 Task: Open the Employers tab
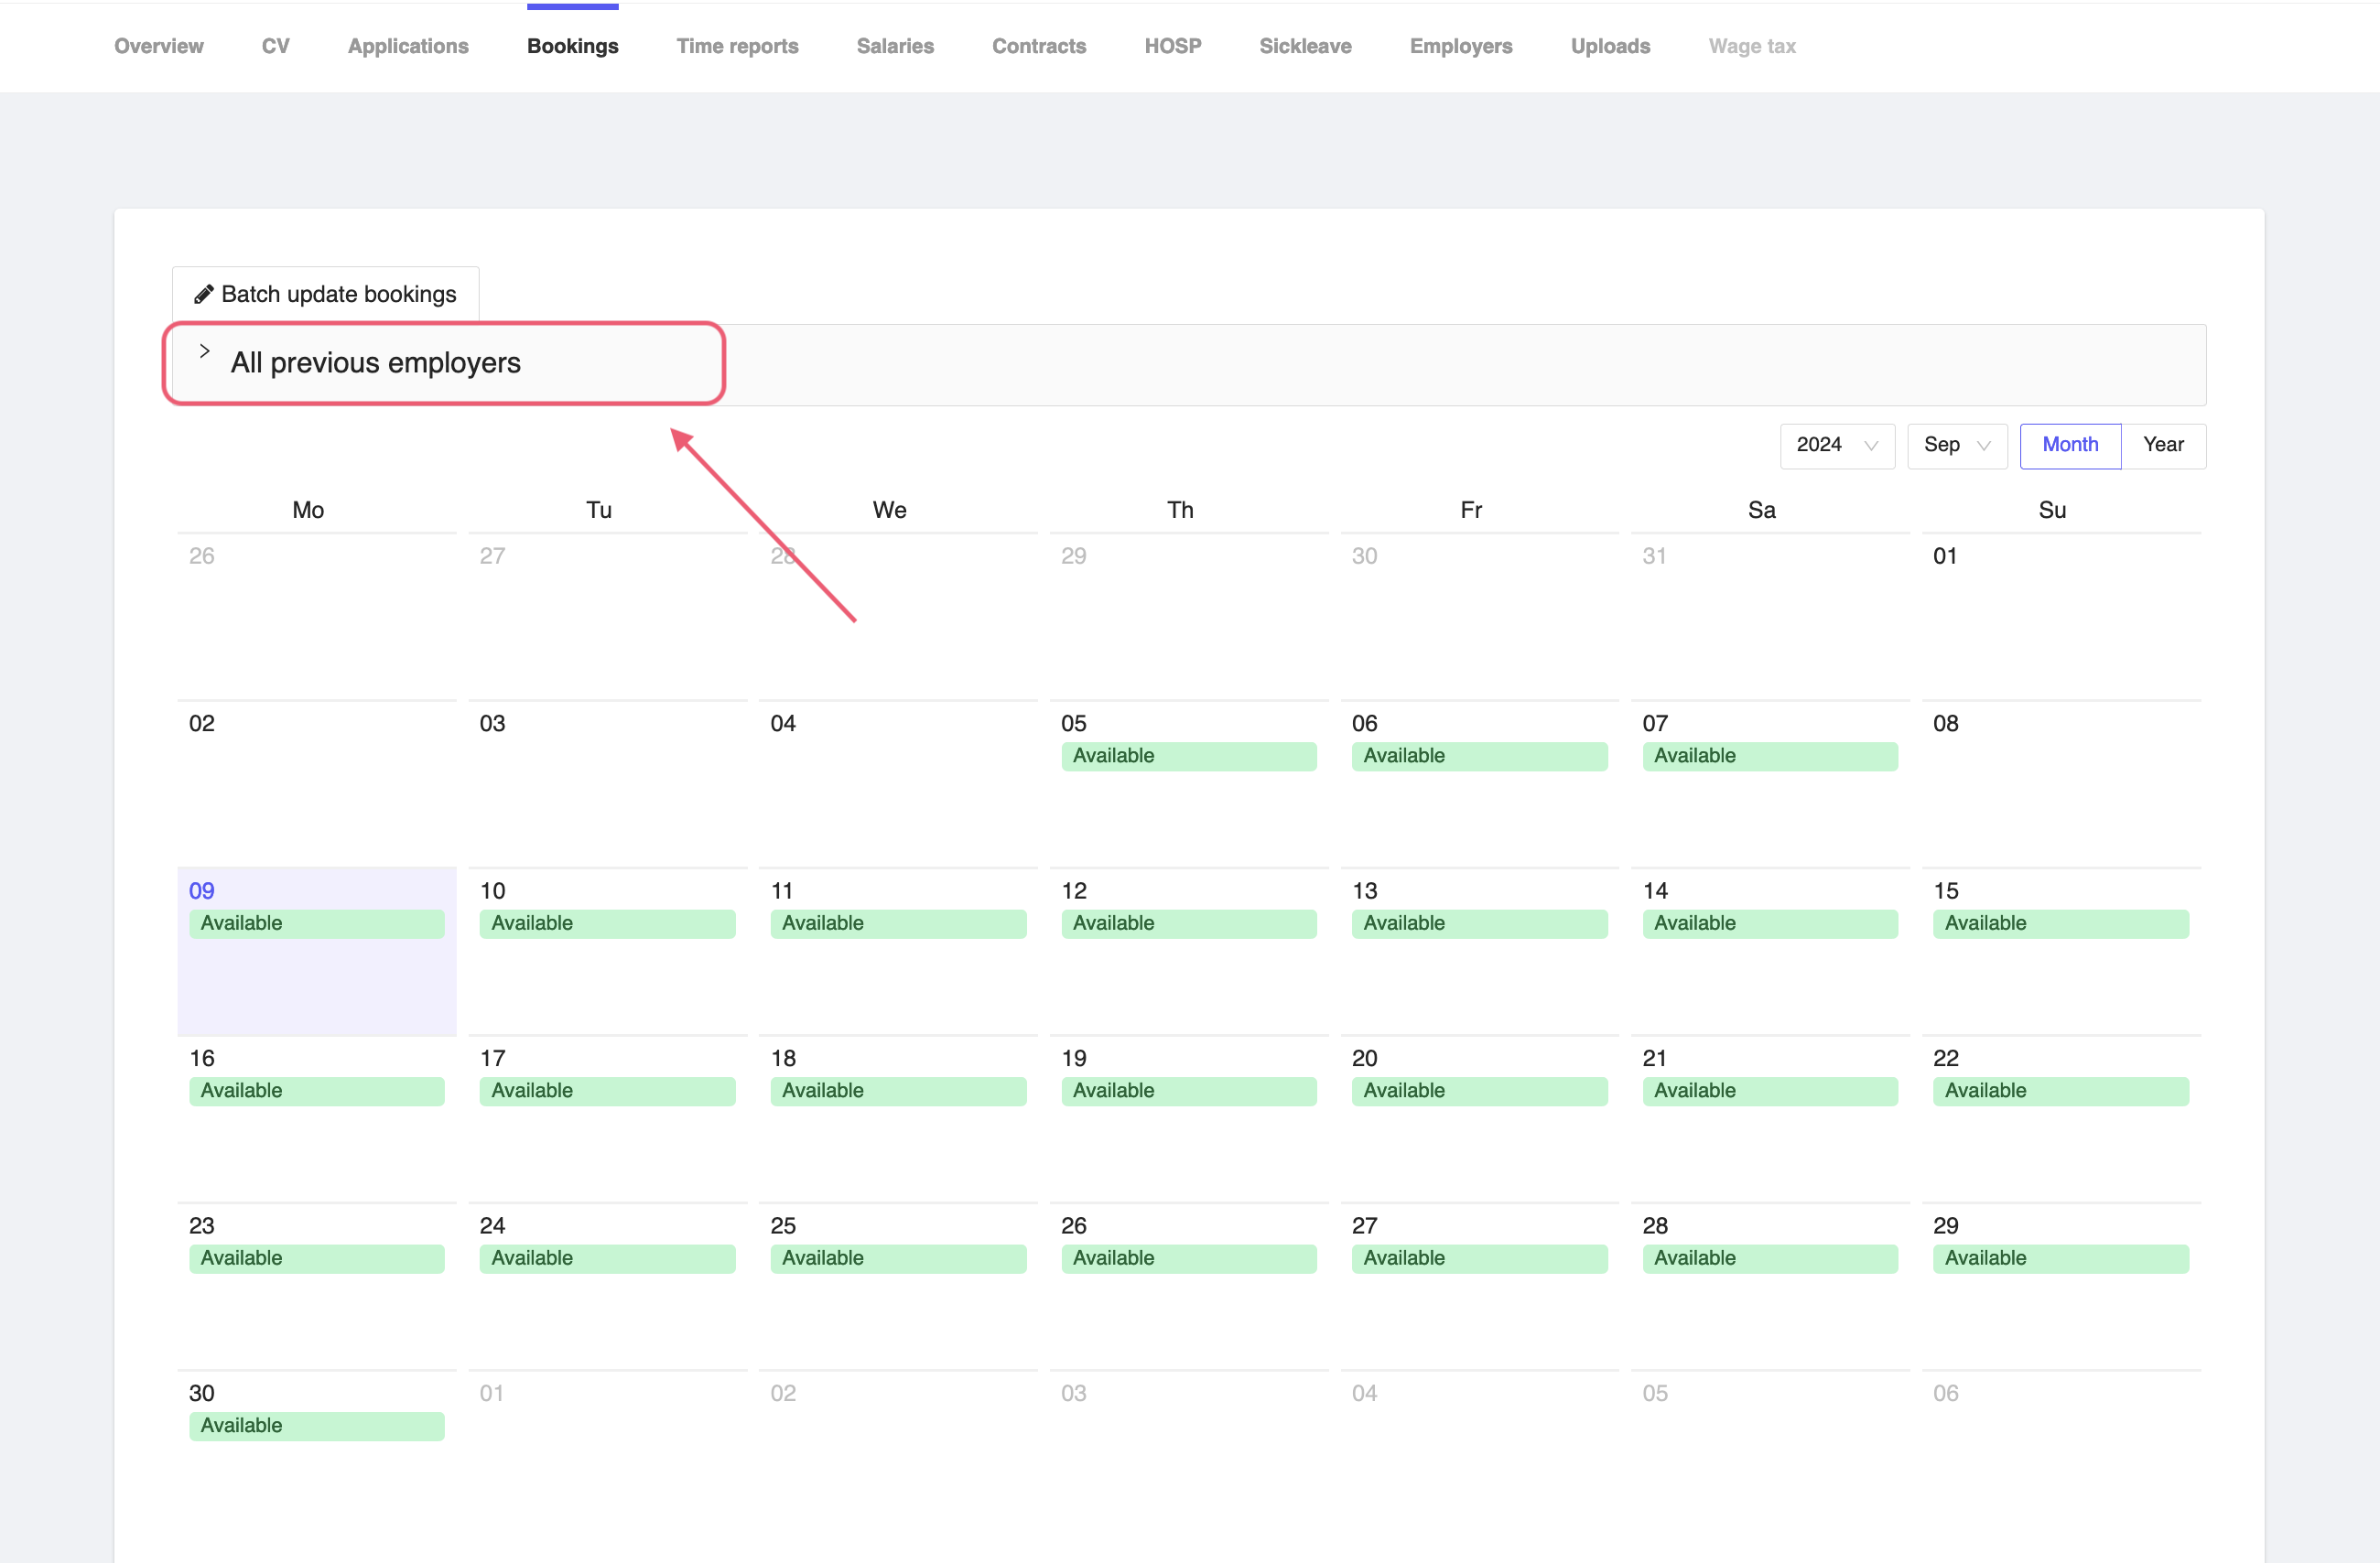point(1460,46)
